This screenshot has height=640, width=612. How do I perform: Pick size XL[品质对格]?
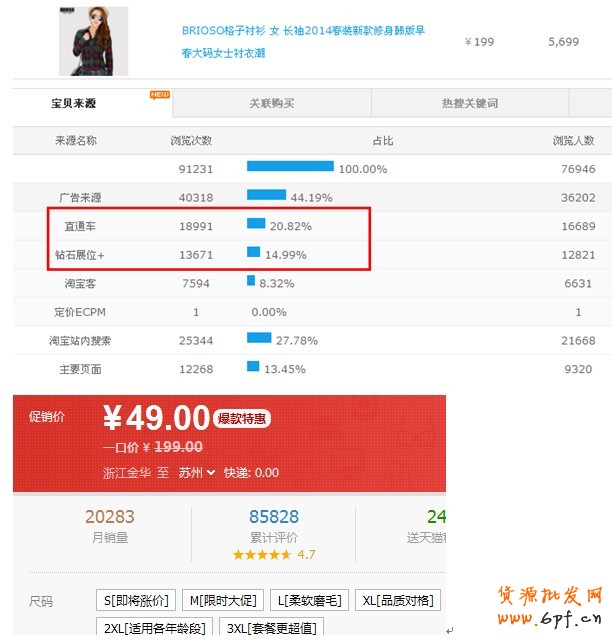click(x=396, y=601)
